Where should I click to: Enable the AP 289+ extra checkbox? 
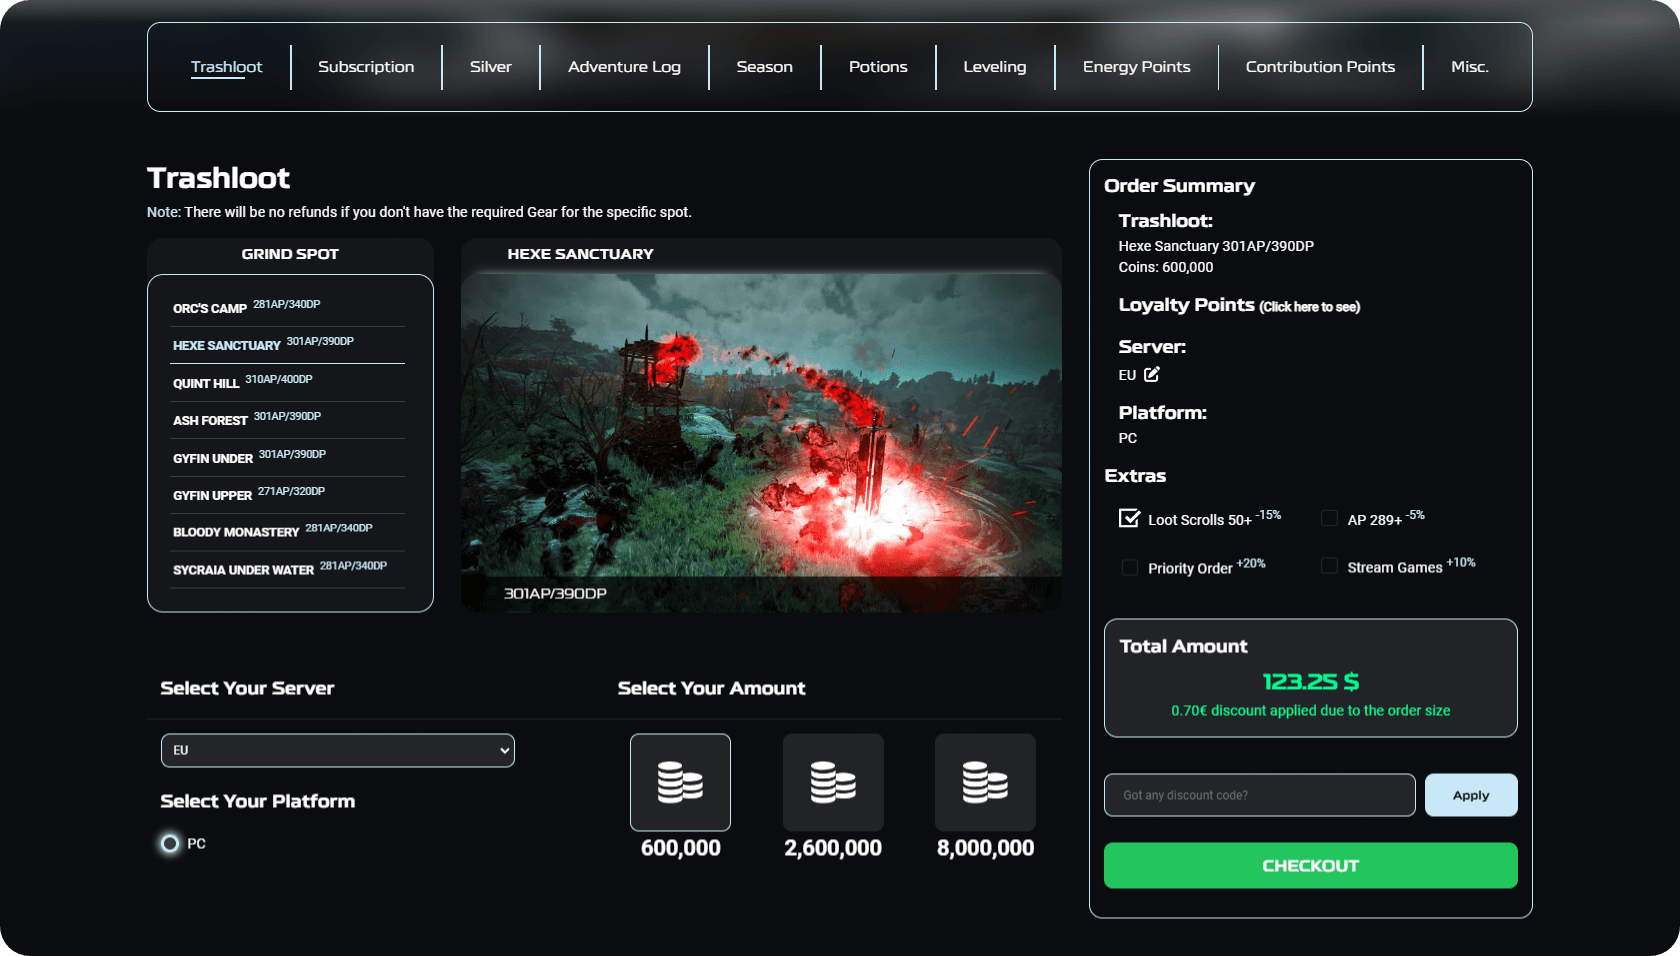click(x=1329, y=518)
